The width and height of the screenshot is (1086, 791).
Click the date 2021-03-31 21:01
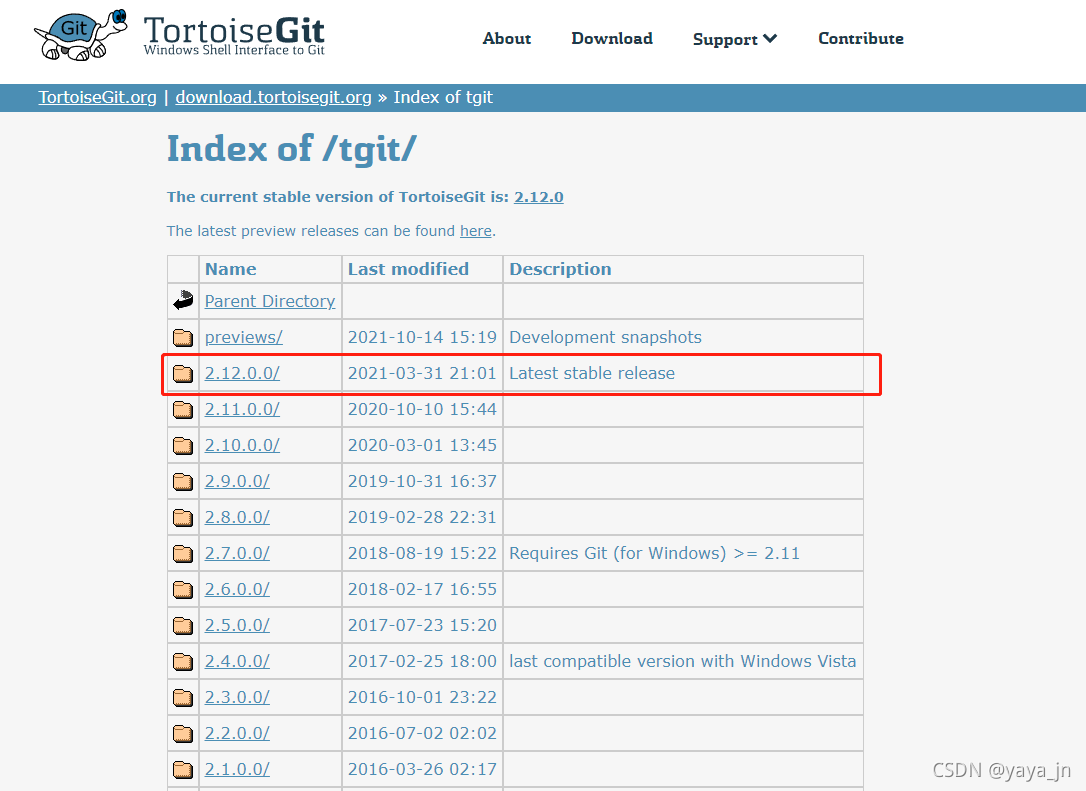[x=422, y=373]
